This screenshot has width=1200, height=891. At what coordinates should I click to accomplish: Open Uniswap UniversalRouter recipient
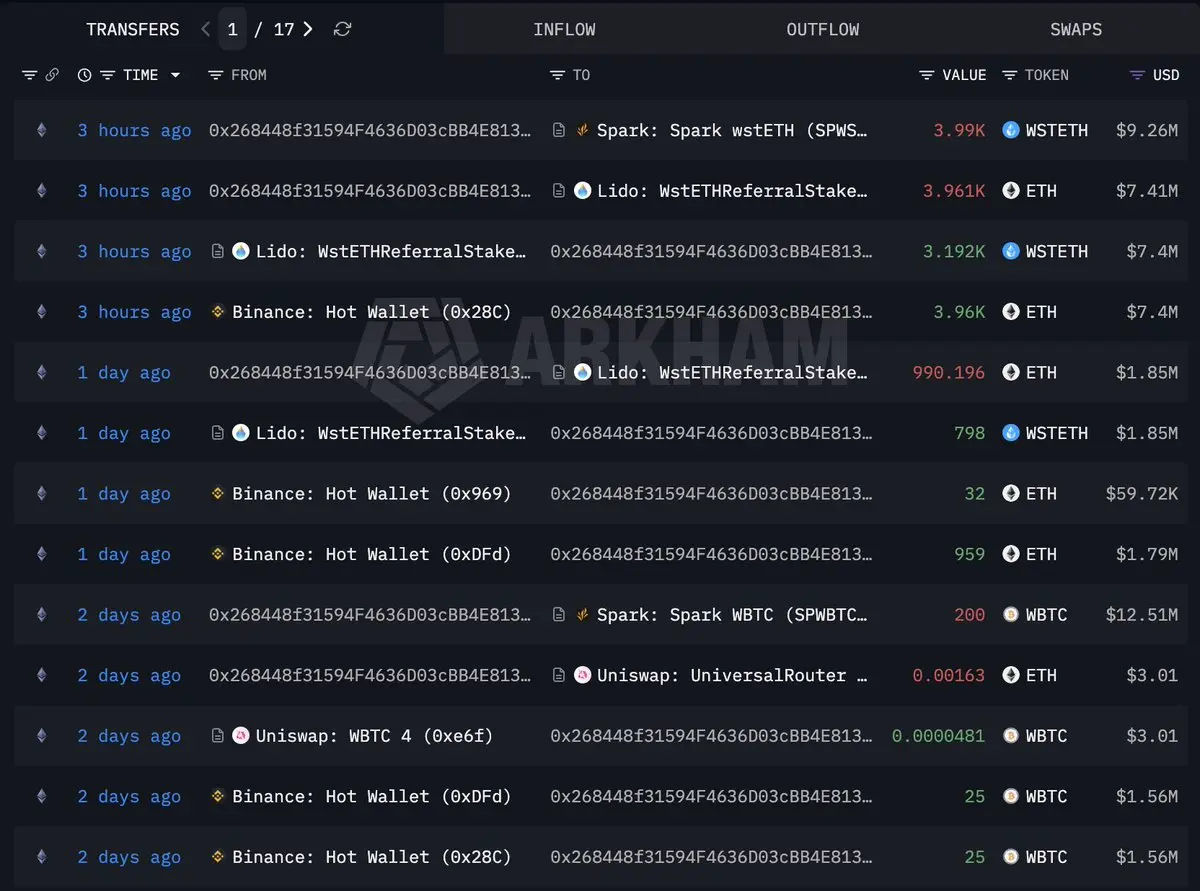pyautogui.click(x=732, y=675)
